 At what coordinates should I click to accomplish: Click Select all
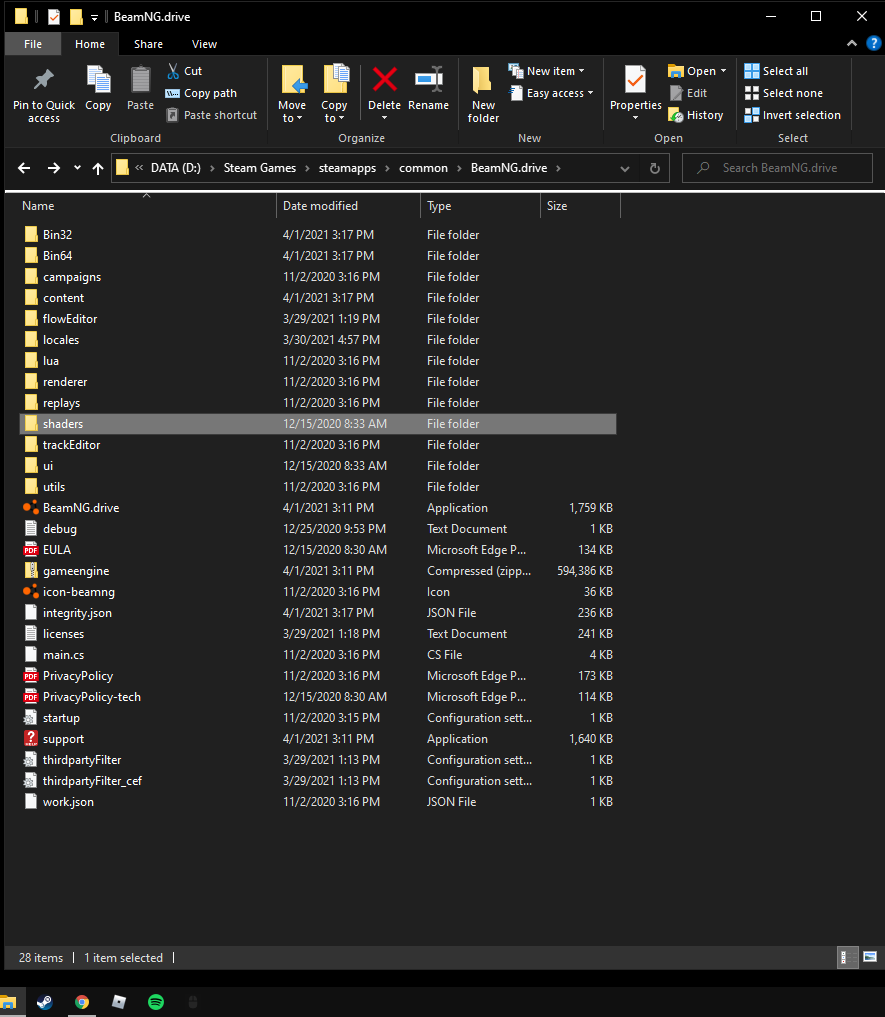776,71
